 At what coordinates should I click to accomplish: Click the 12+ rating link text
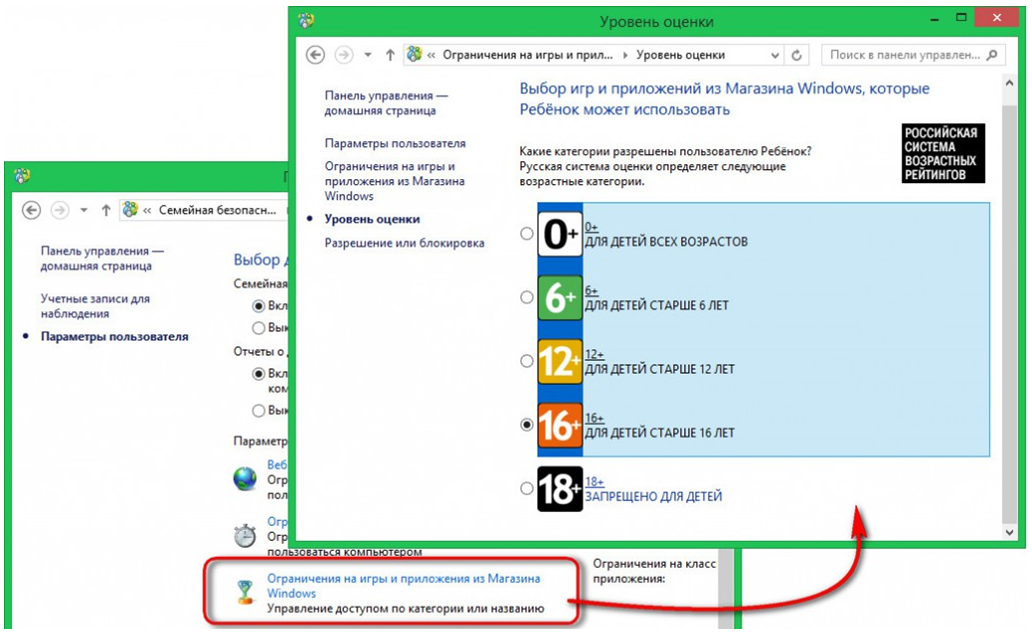pos(594,355)
